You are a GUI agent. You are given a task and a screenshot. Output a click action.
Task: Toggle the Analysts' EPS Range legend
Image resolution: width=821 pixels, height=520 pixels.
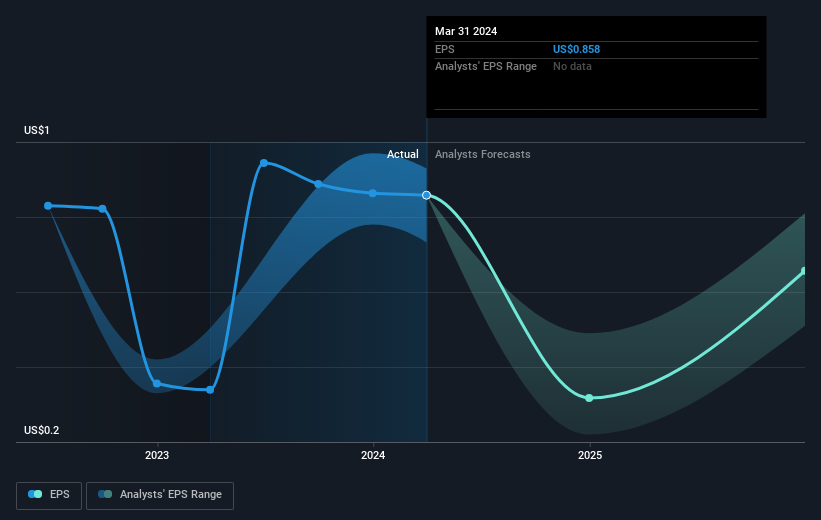click(x=160, y=495)
